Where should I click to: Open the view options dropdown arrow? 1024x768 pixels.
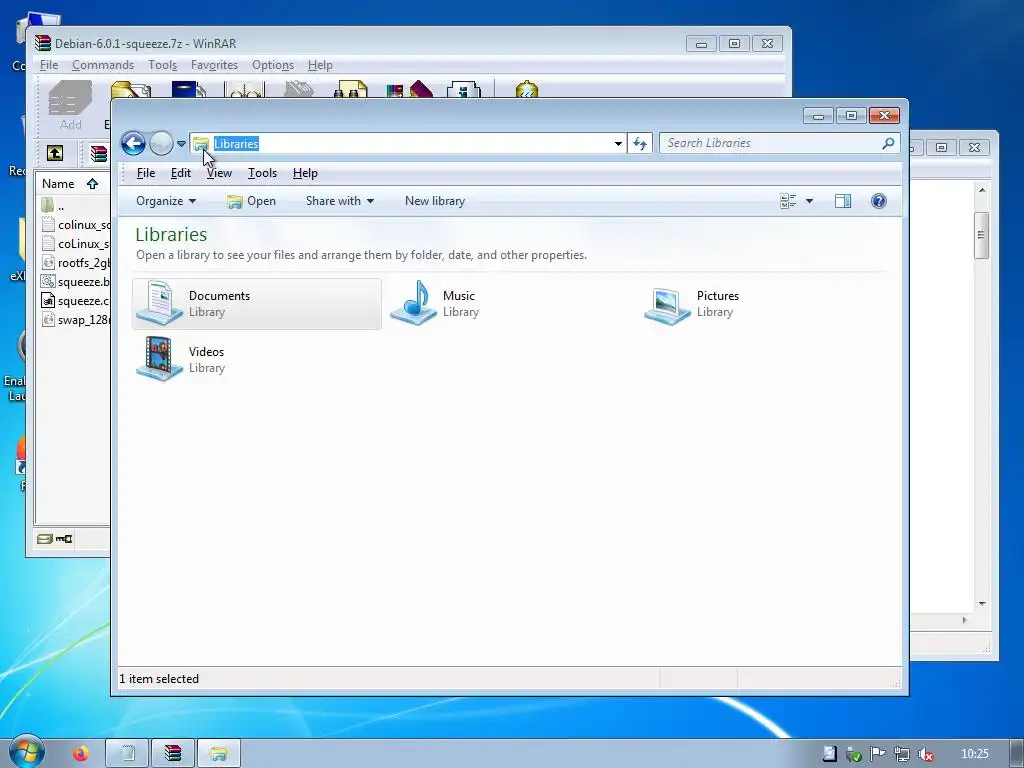(809, 201)
